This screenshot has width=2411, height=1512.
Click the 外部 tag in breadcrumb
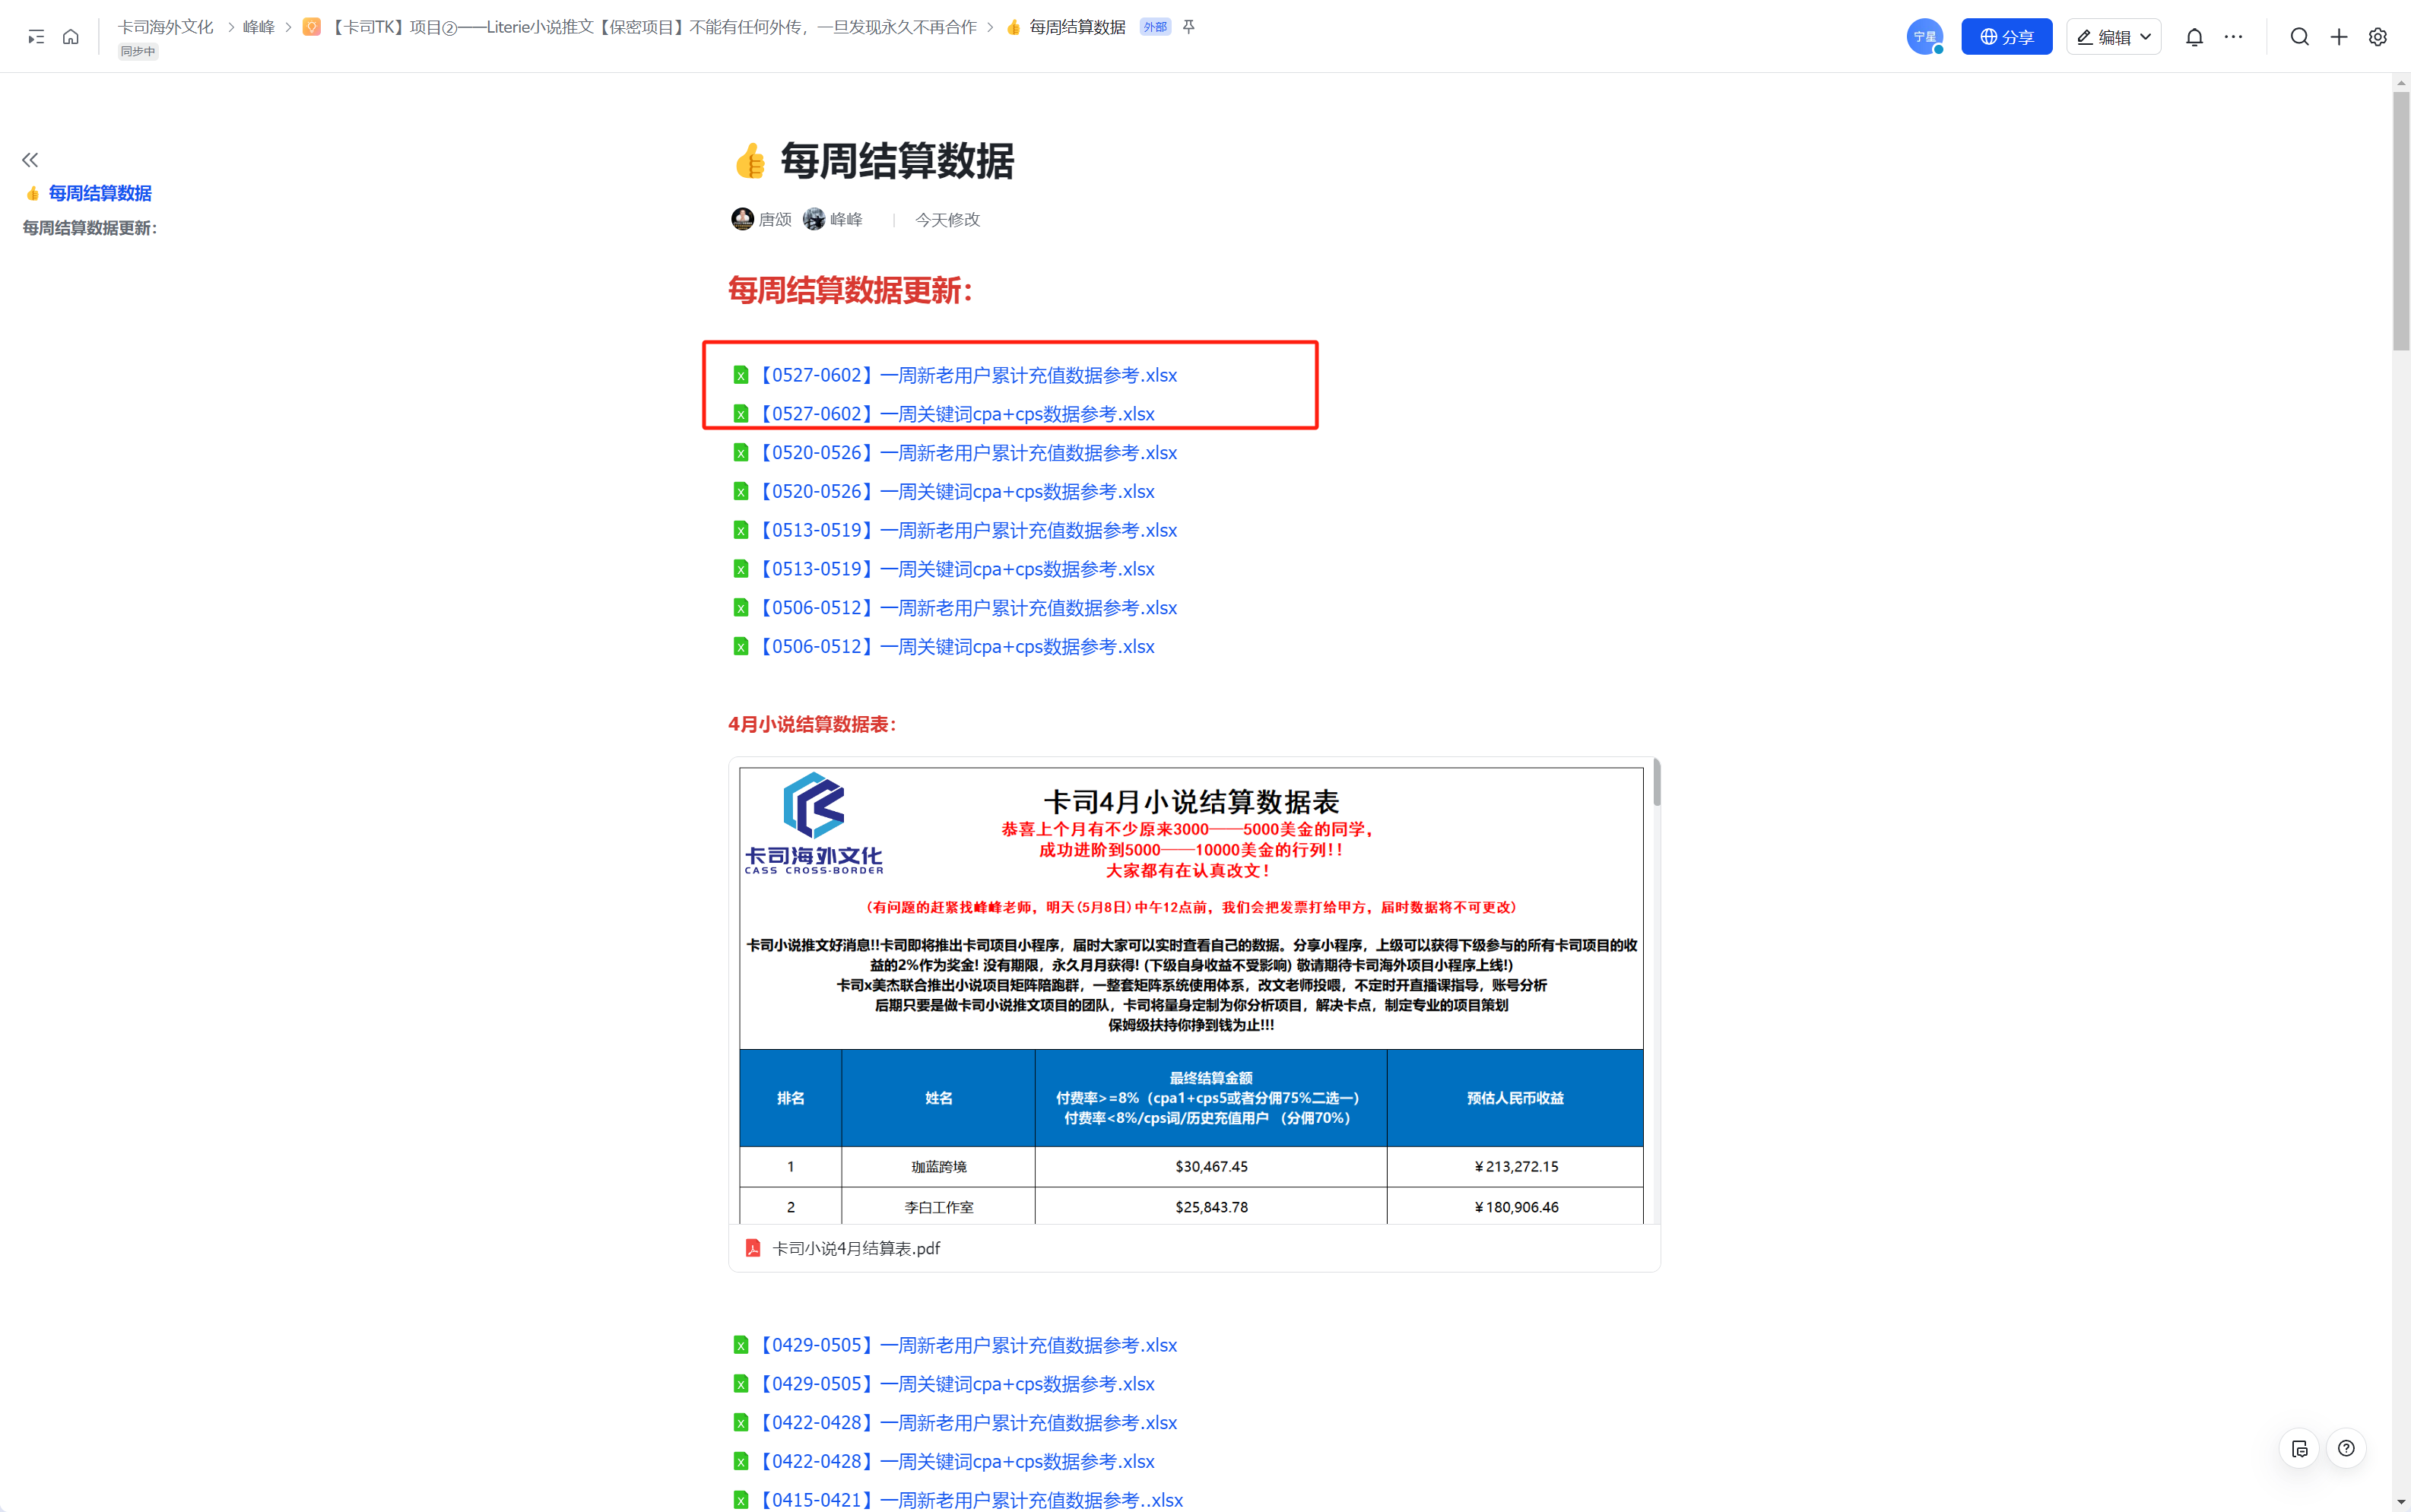[x=1155, y=27]
